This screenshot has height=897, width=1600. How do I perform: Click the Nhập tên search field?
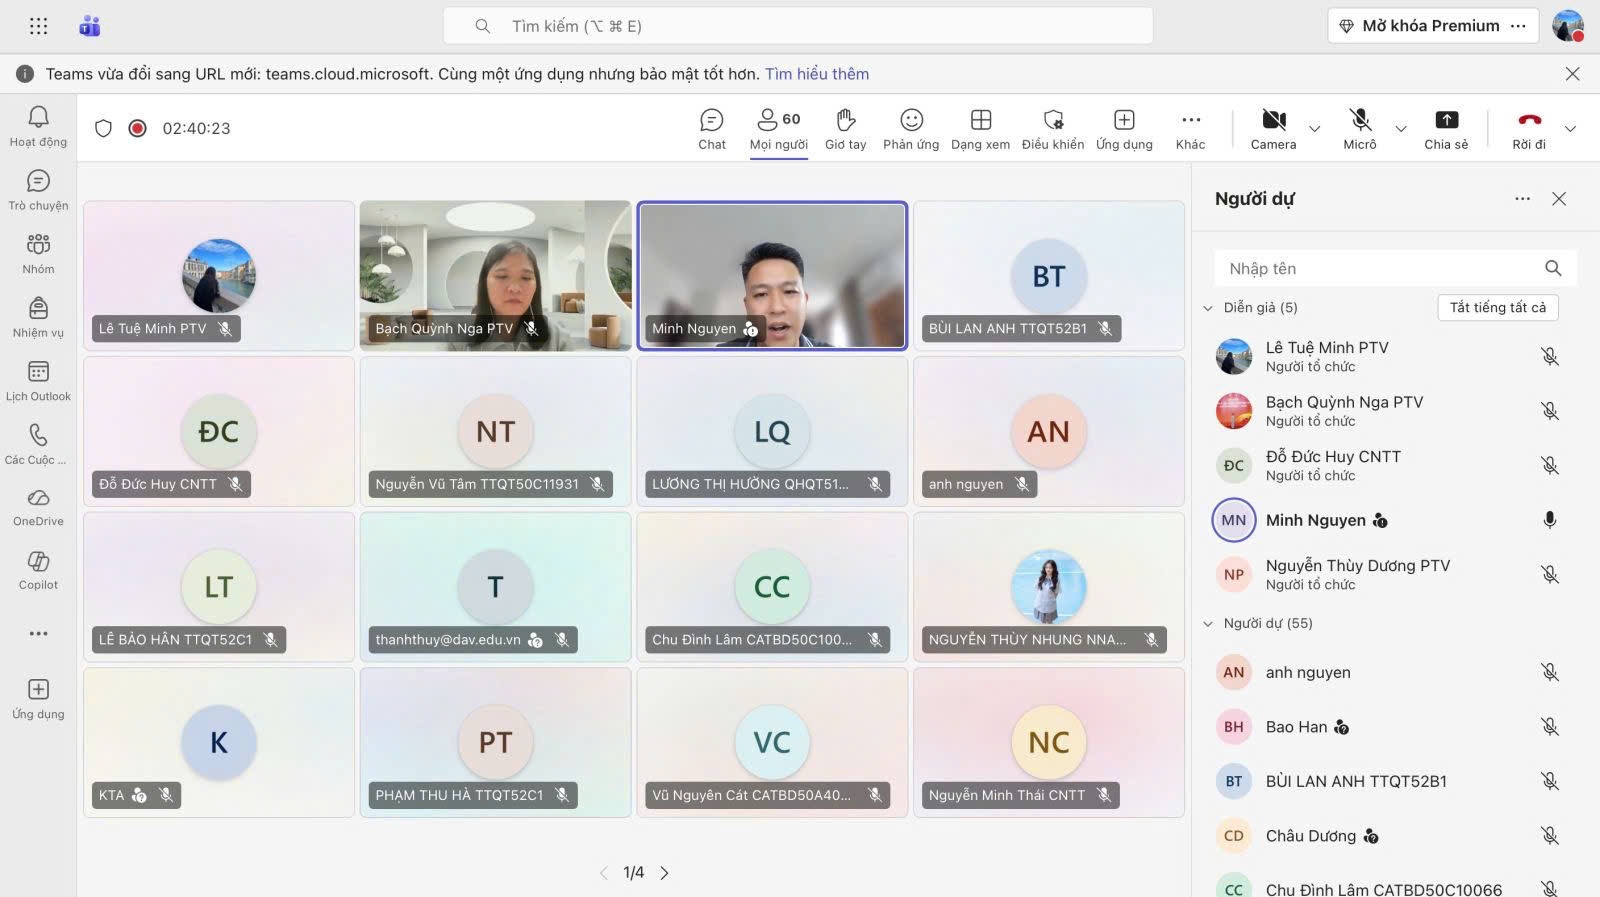pyautogui.click(x=1380, y=268)
